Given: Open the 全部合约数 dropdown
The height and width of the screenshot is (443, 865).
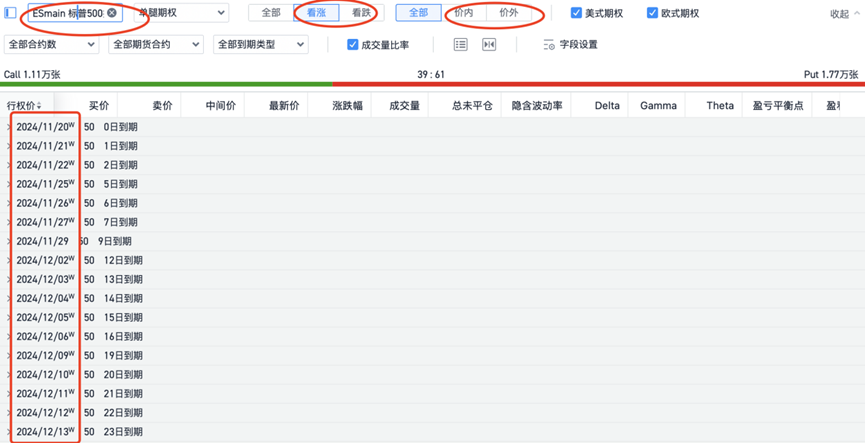Looking at the screenshot, I should click(x=51, y=45).
